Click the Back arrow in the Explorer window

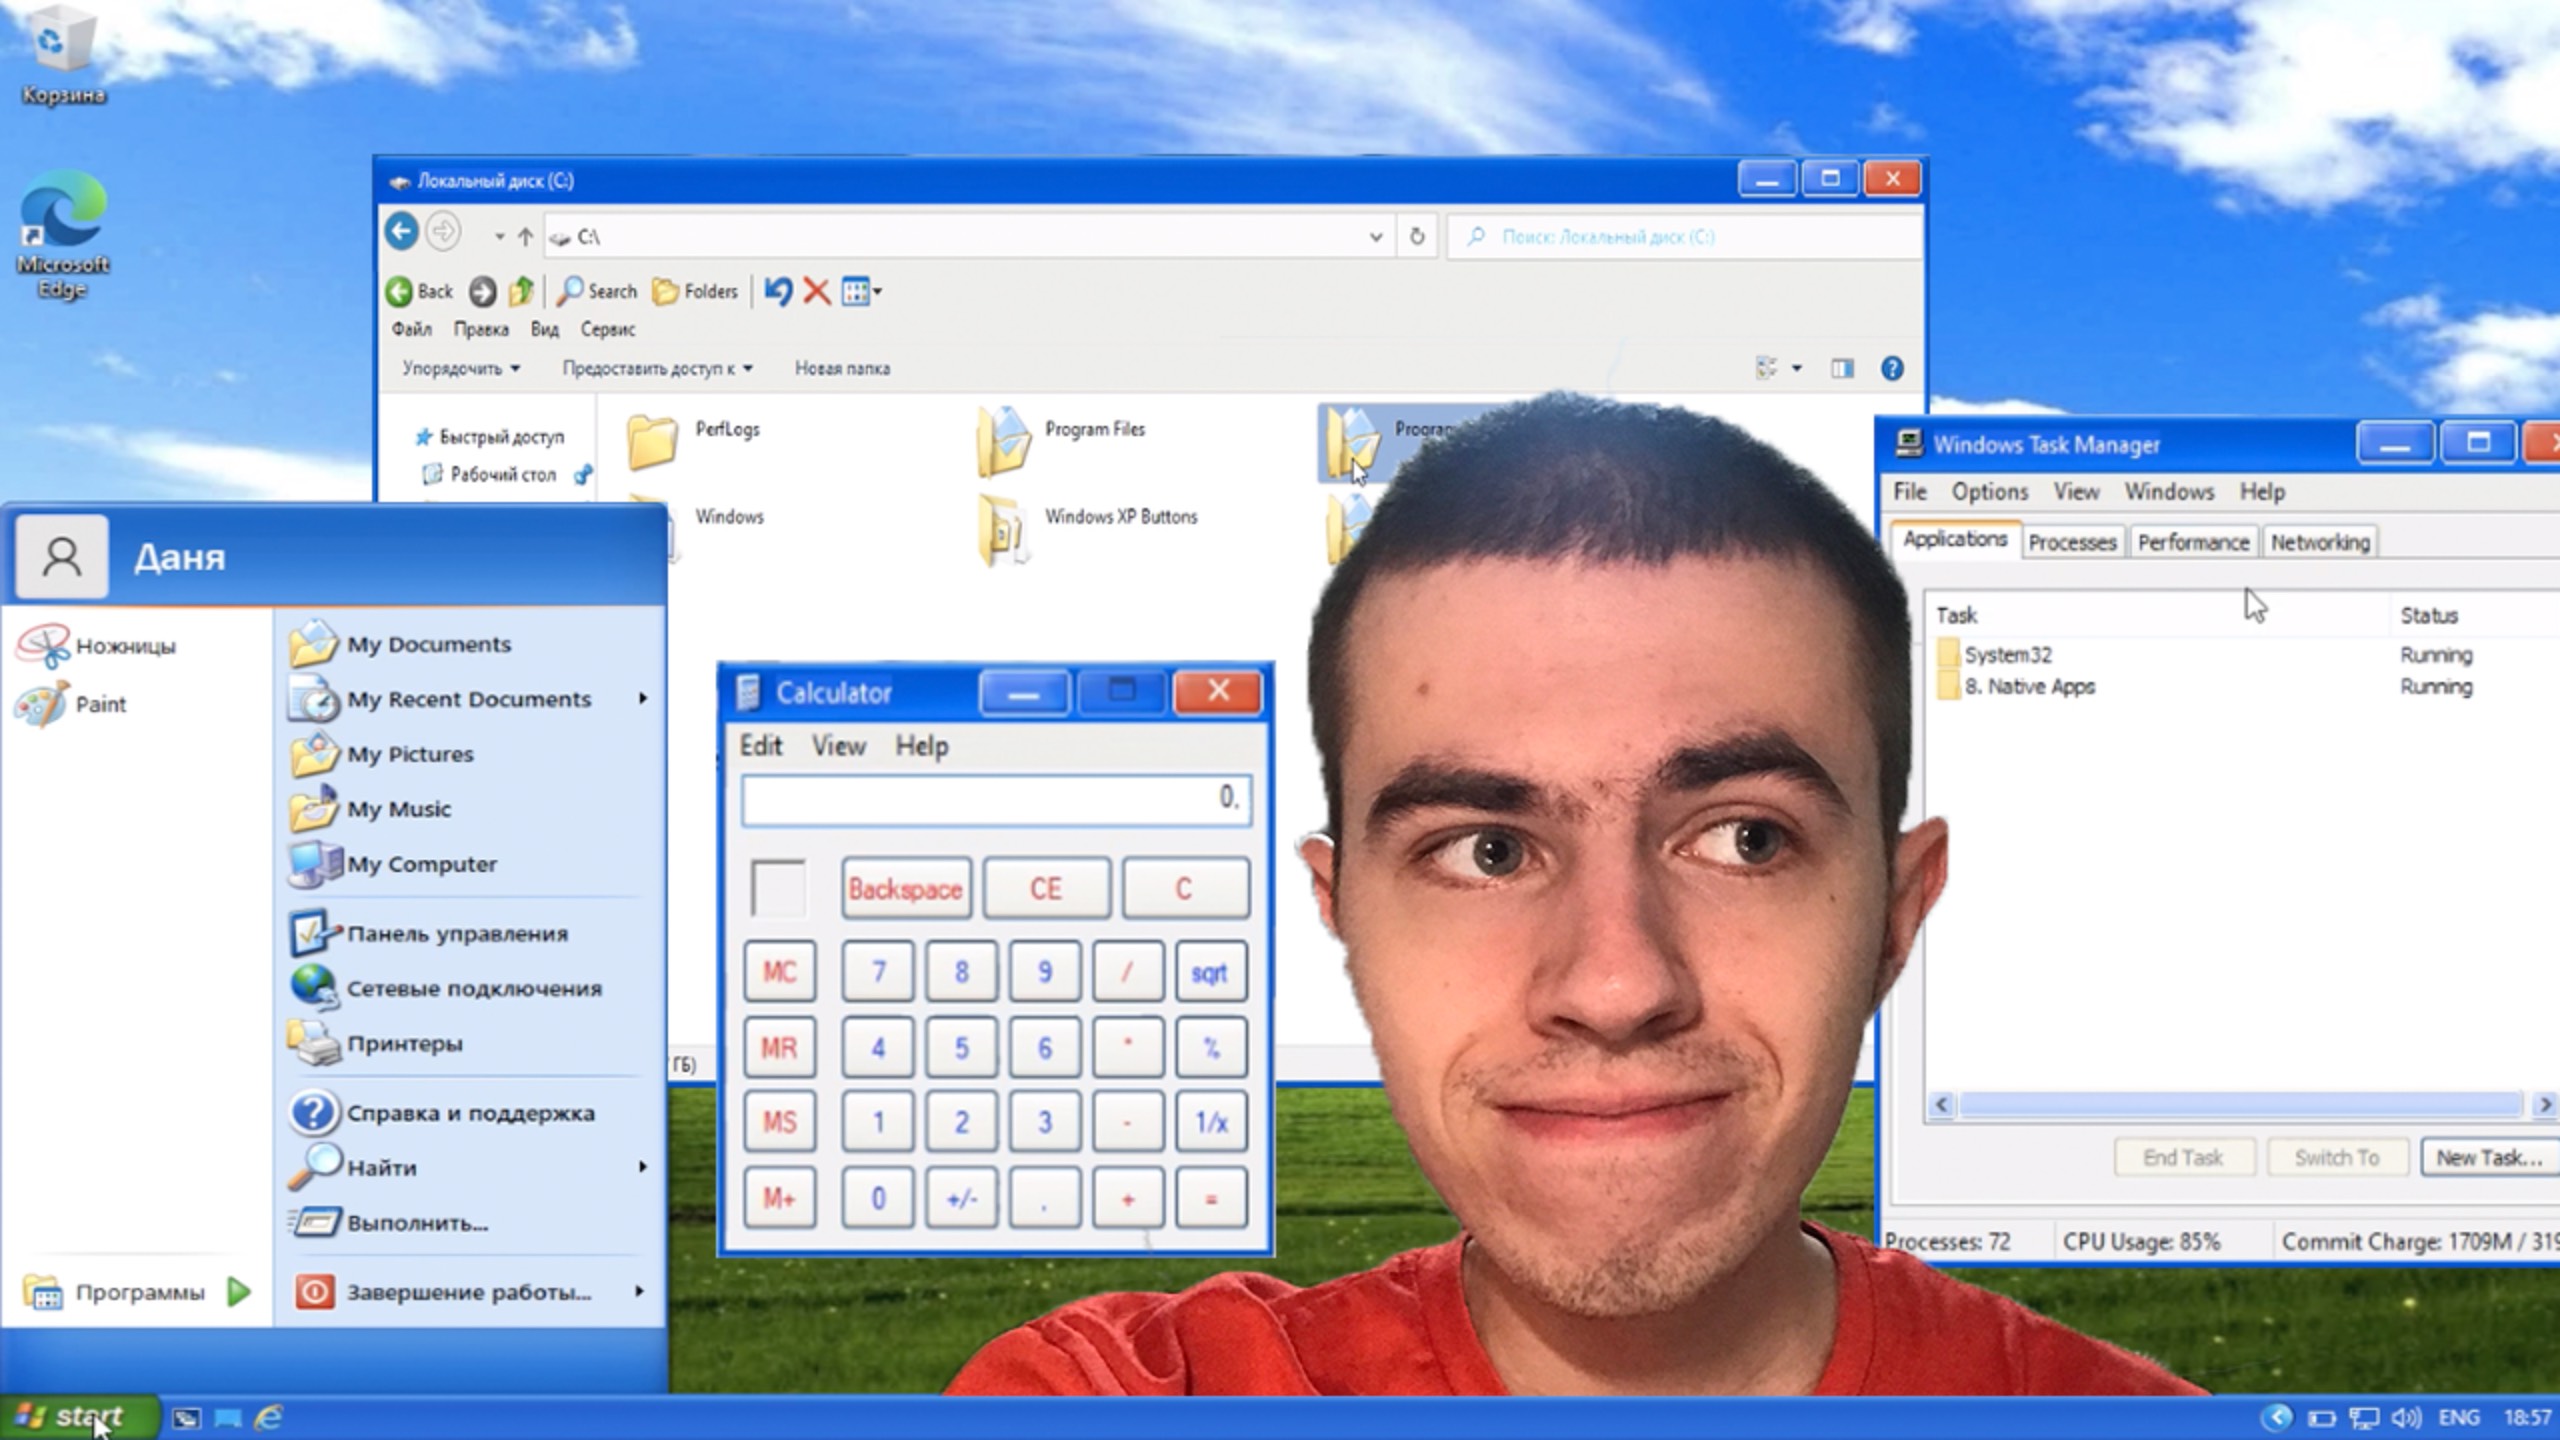pos(401,232)
